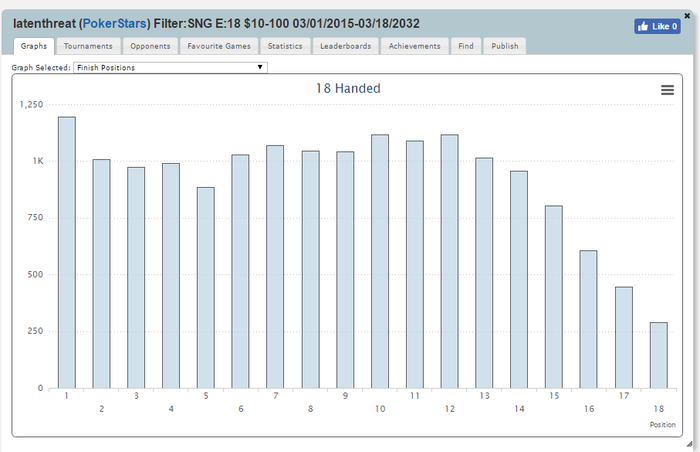Click the "Position" x-axis title

coord(662,425)
